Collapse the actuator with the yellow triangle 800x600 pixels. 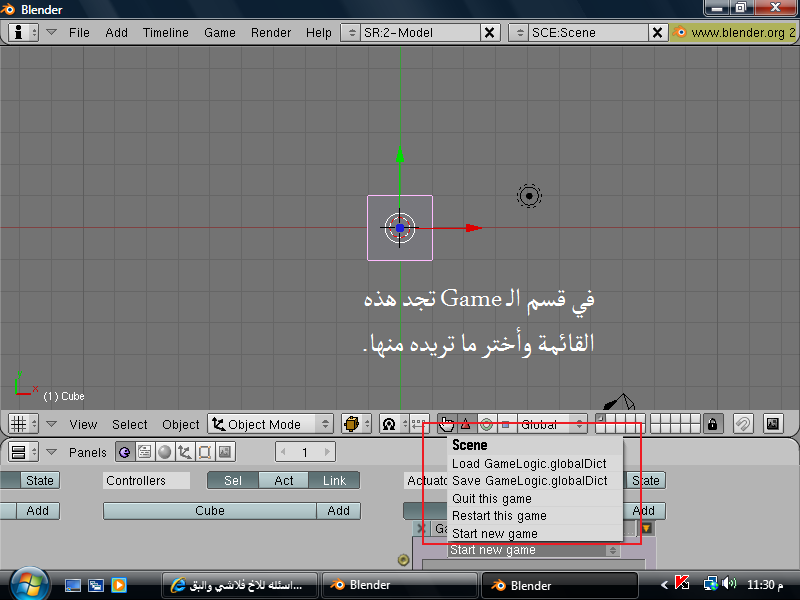pyautogui.click(x=646, y=529)
